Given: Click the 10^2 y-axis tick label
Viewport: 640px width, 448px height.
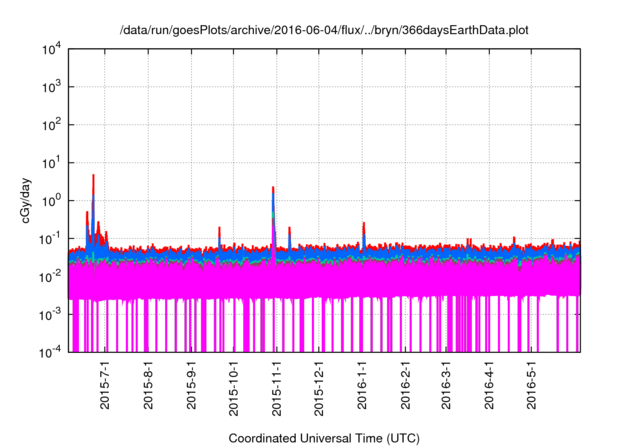Looking at the screenshot, I should point(51,125).
